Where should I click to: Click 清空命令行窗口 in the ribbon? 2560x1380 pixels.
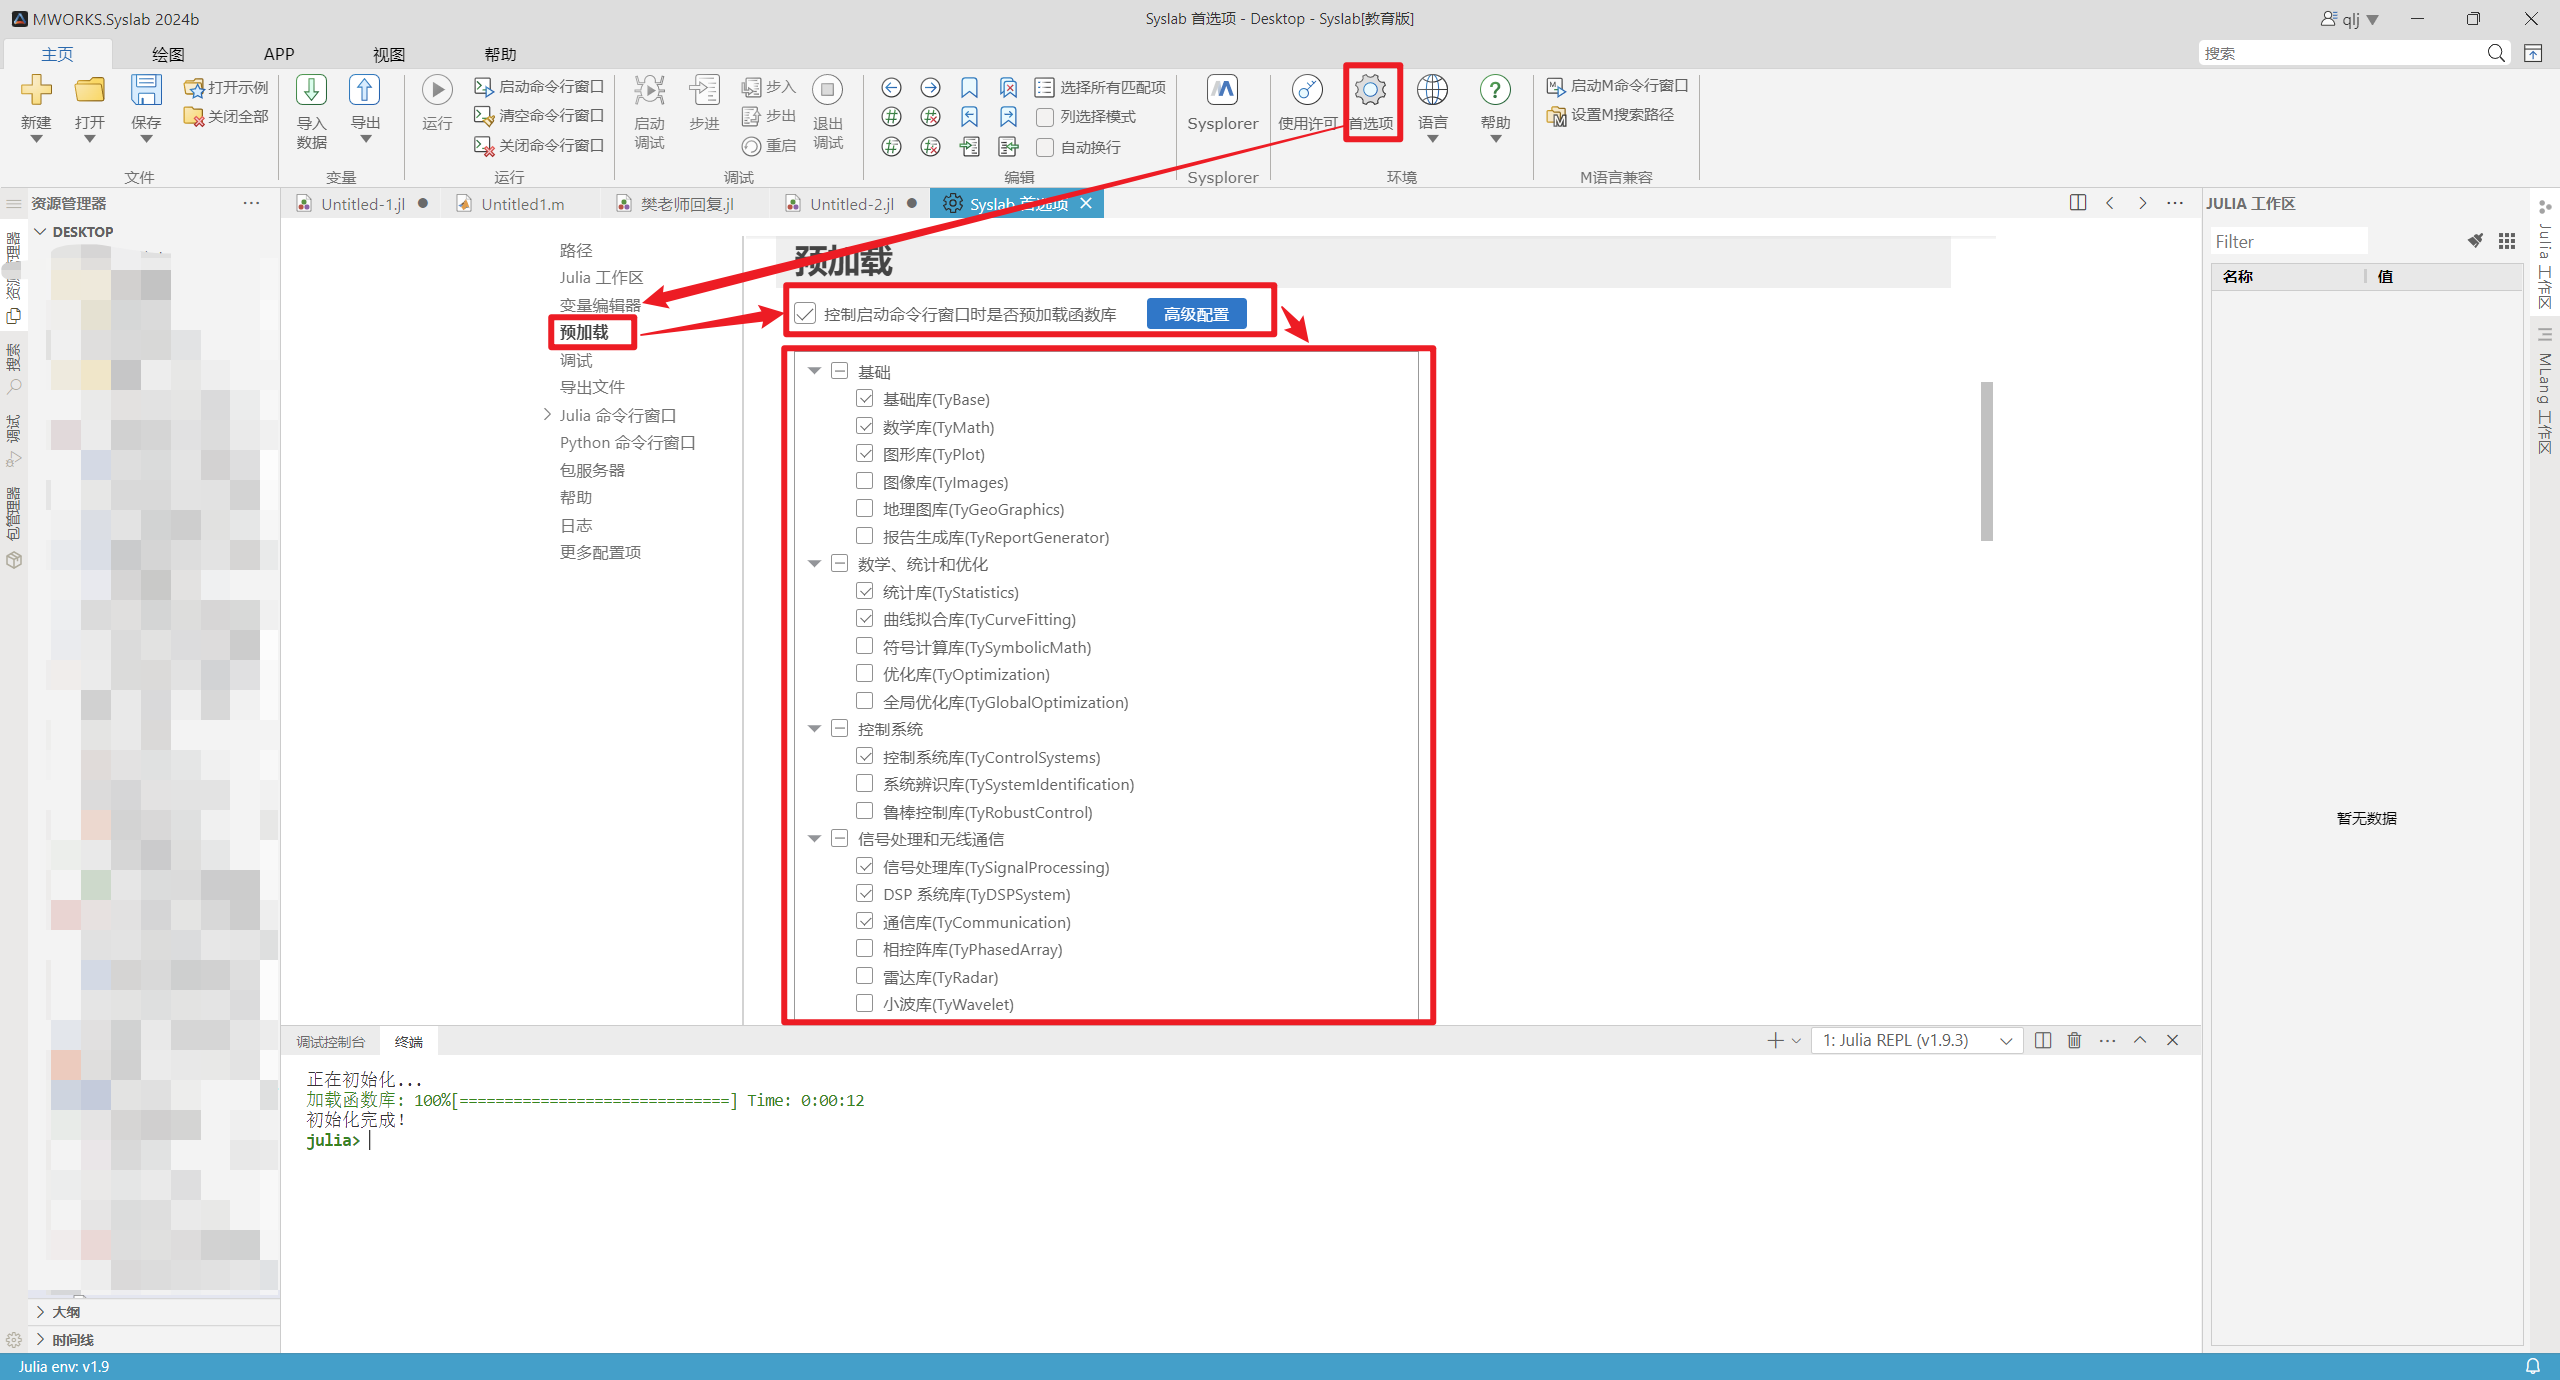point(539,116)
